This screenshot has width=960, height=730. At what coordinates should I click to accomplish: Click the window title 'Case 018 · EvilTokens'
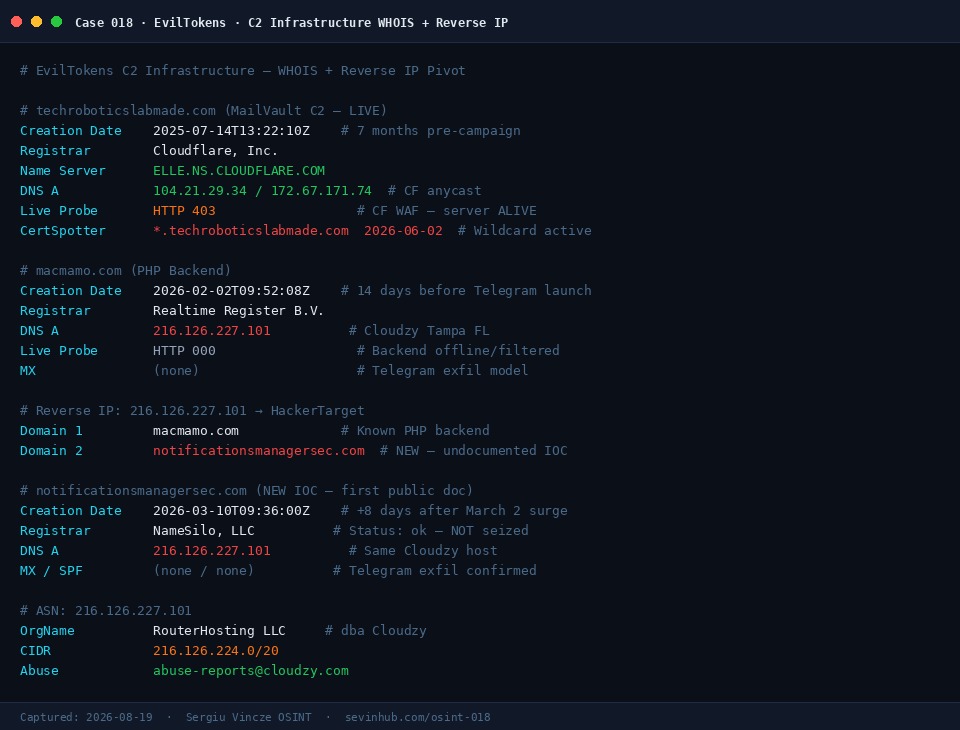[x=150, y=23]
